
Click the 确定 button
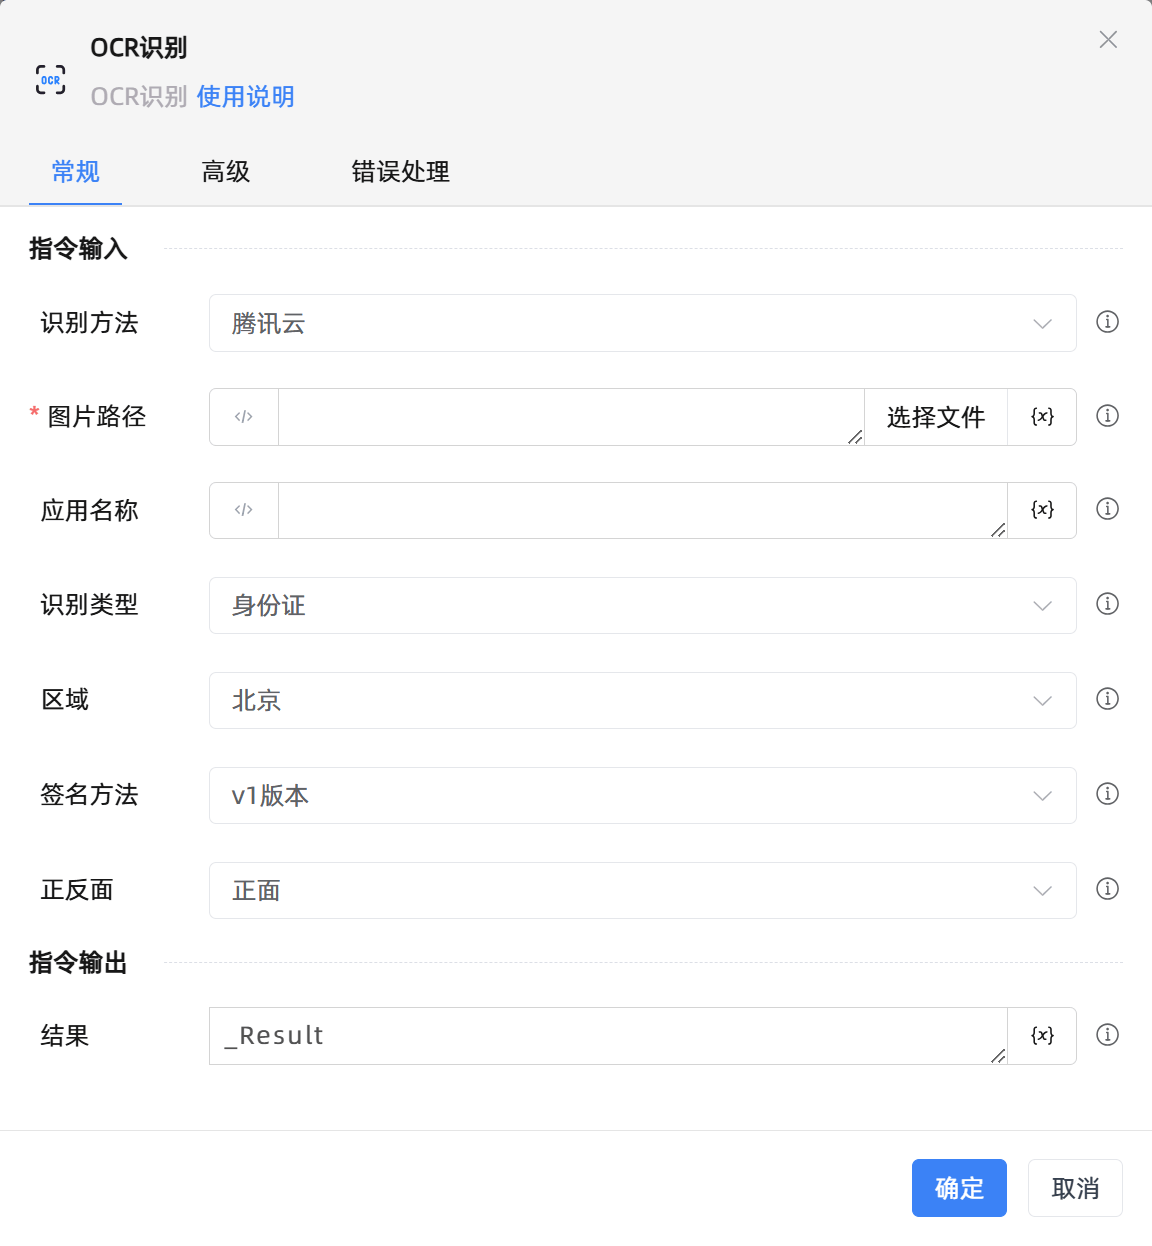coord(959,1188)
